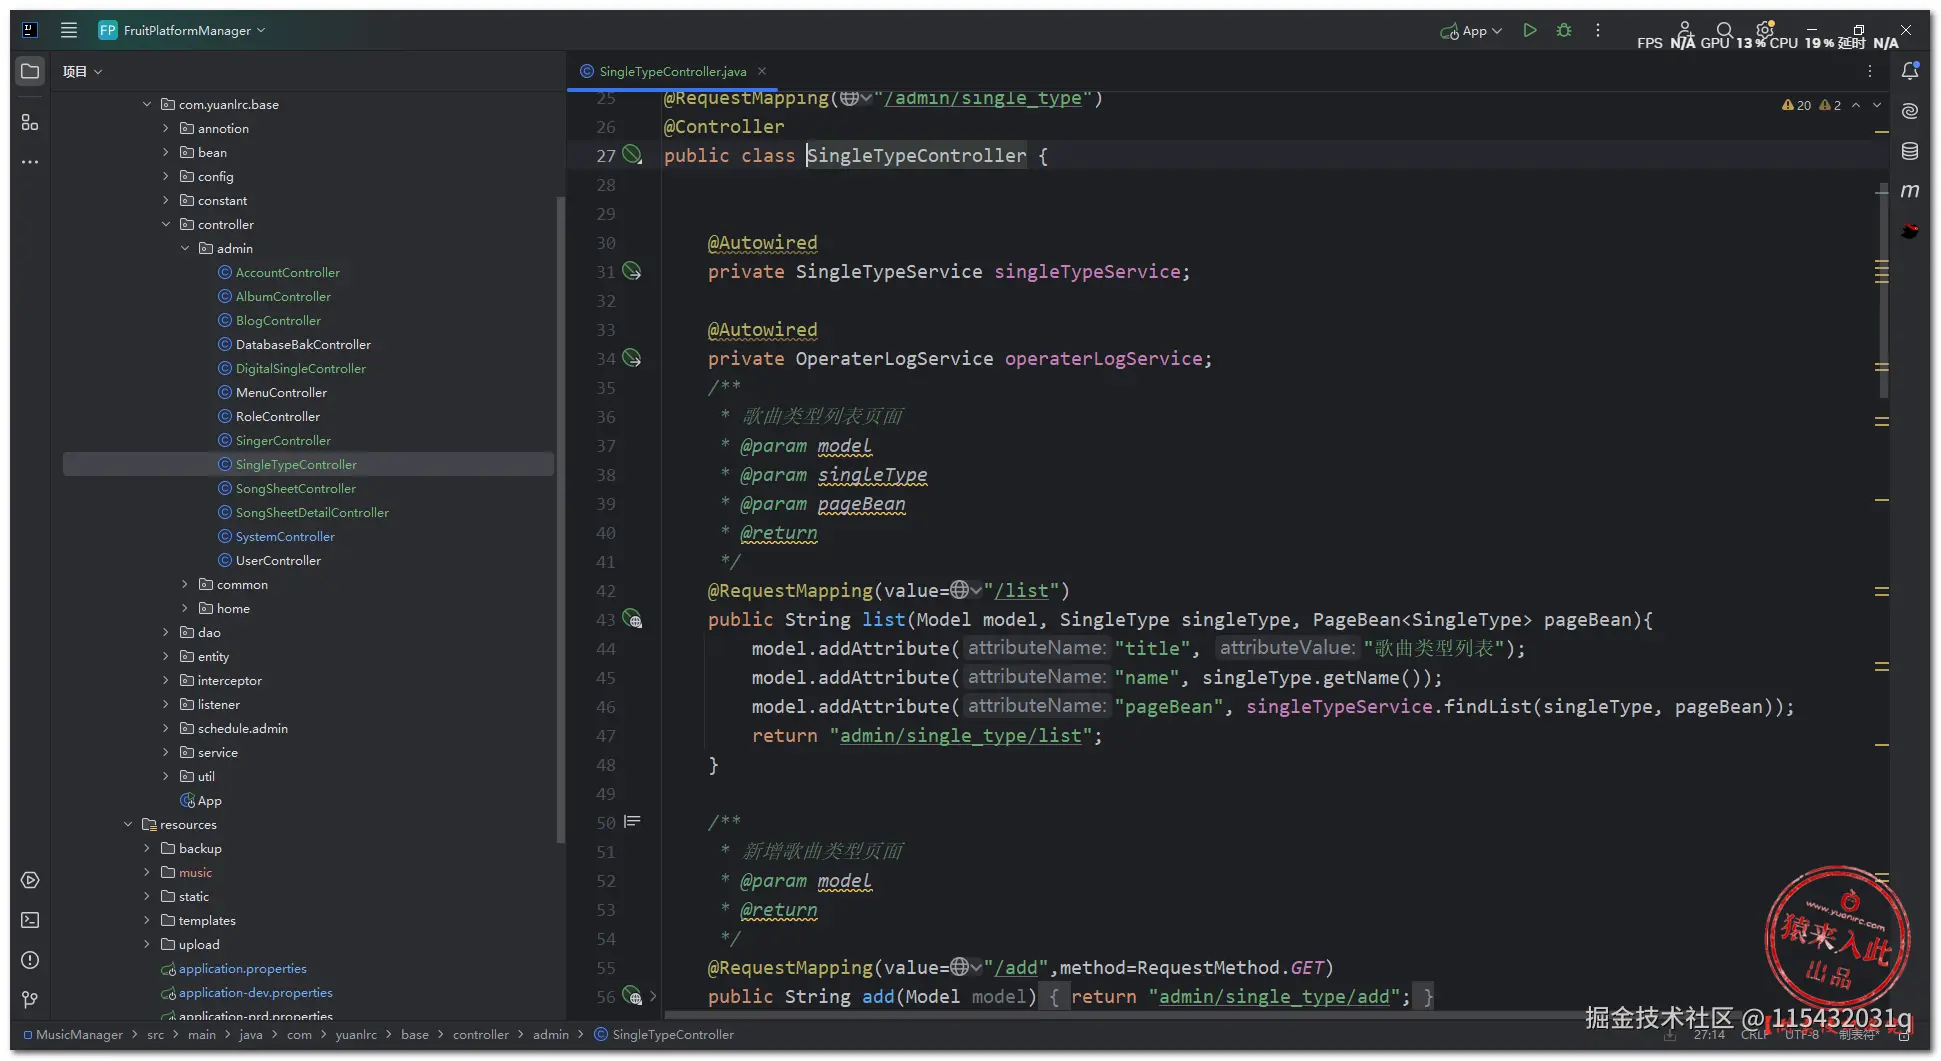Viewport: 1941px width, 1061px height.
Task: Close the SingleTypeController.java tab
Action: [x=762, y=71]
